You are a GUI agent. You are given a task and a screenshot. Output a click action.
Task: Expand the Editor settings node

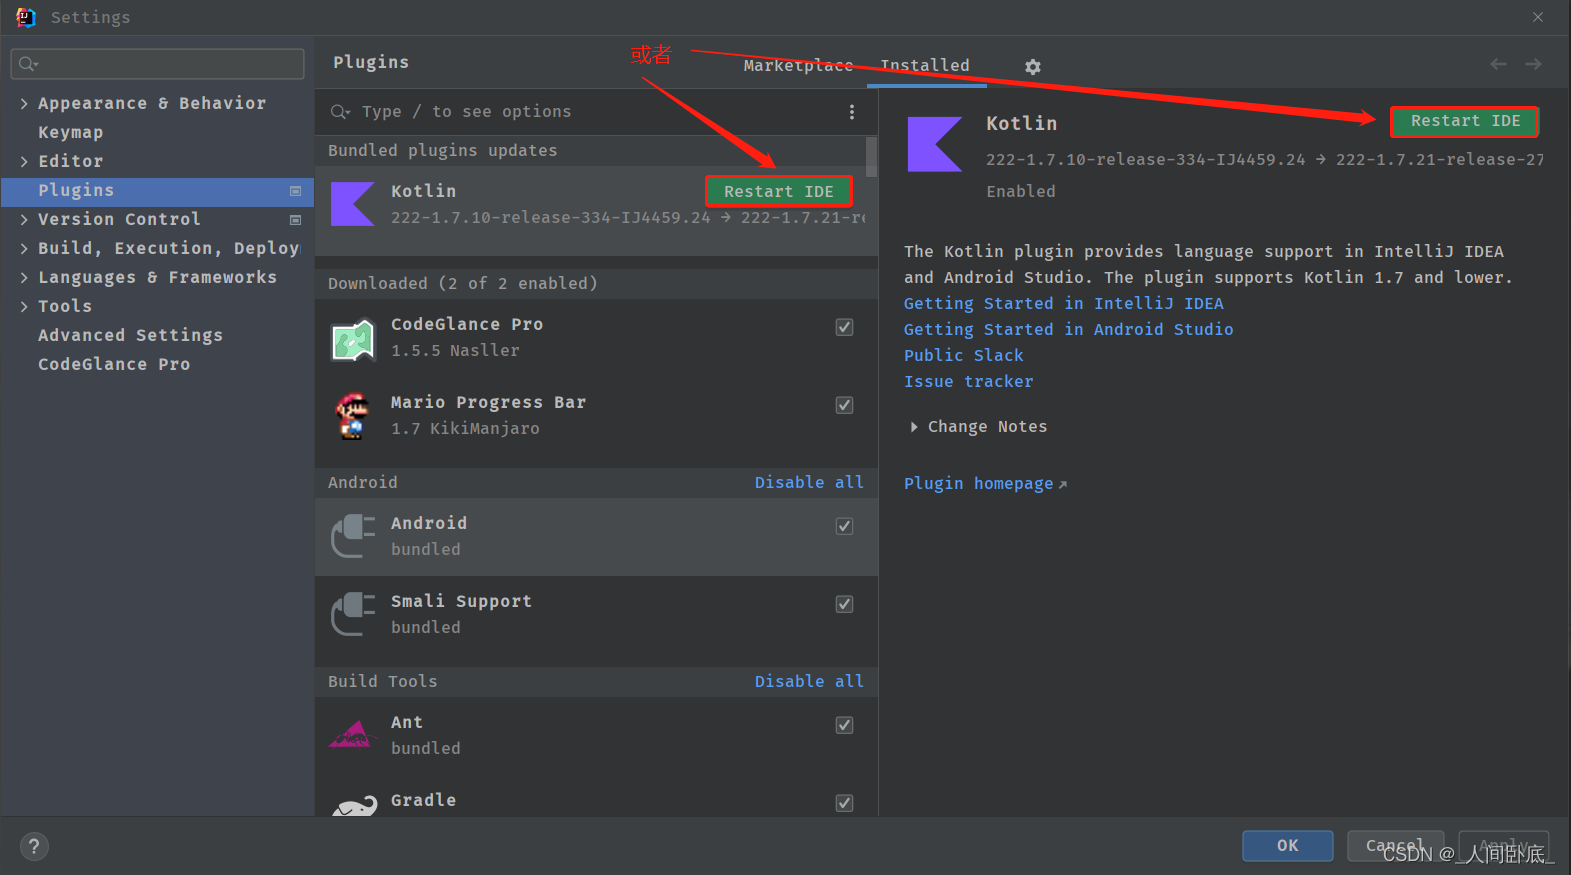24,162
